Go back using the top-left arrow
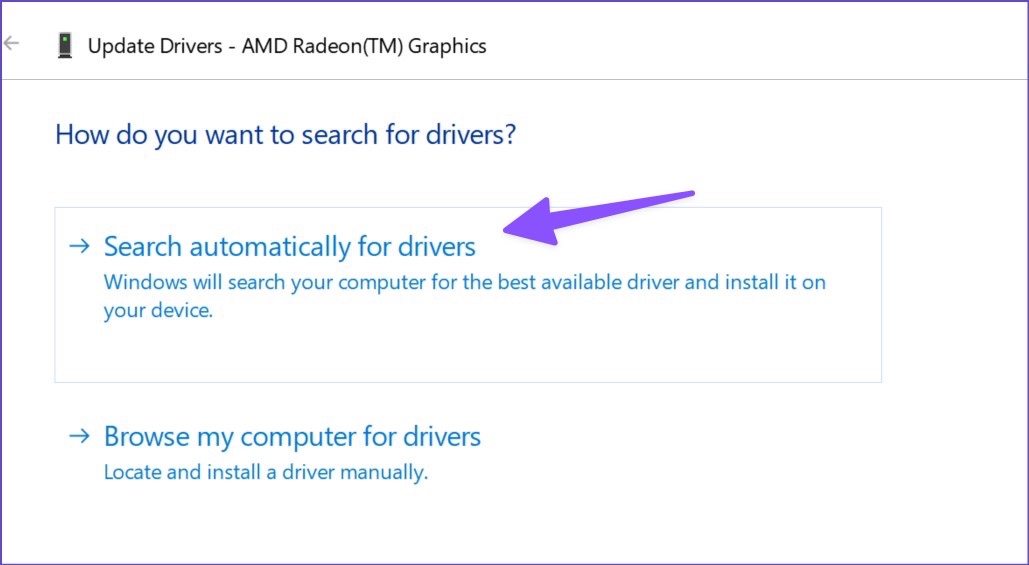Screen dimensions: 1029x565 click(12, 44)
